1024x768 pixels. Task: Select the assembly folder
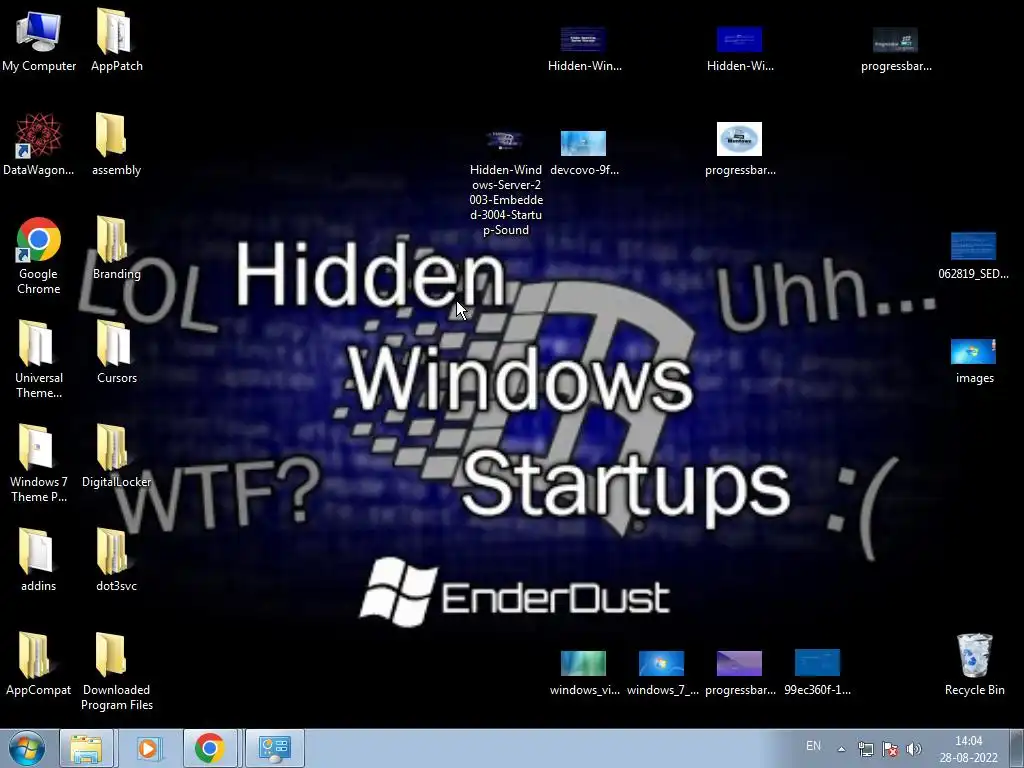[x=116, y=144]
